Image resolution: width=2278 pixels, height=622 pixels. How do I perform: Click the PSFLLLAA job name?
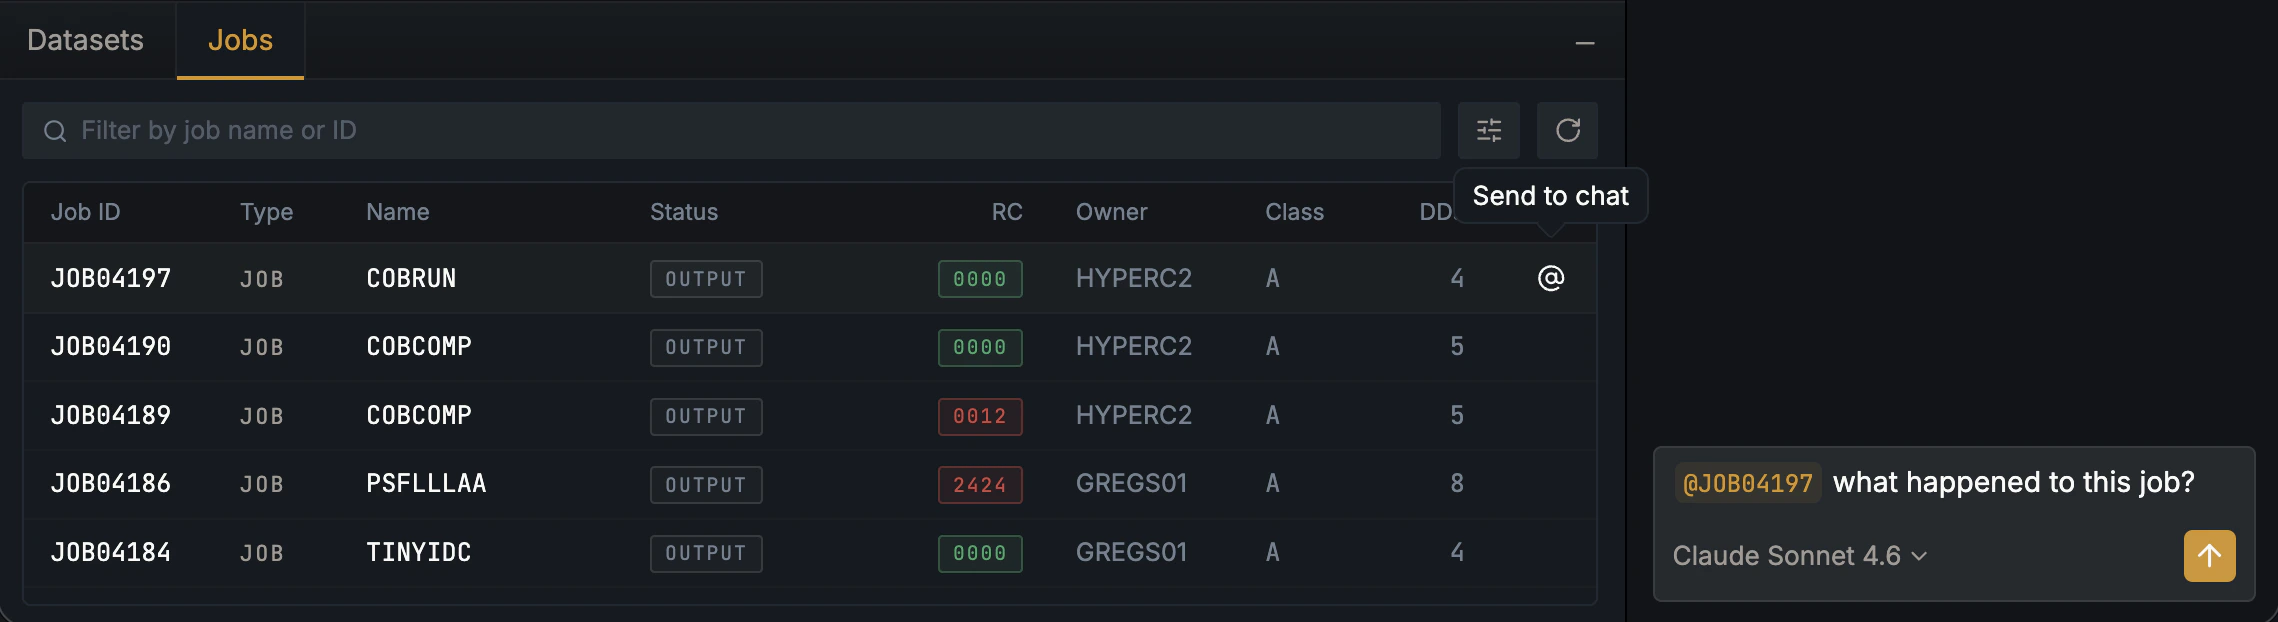click(426, 484)
